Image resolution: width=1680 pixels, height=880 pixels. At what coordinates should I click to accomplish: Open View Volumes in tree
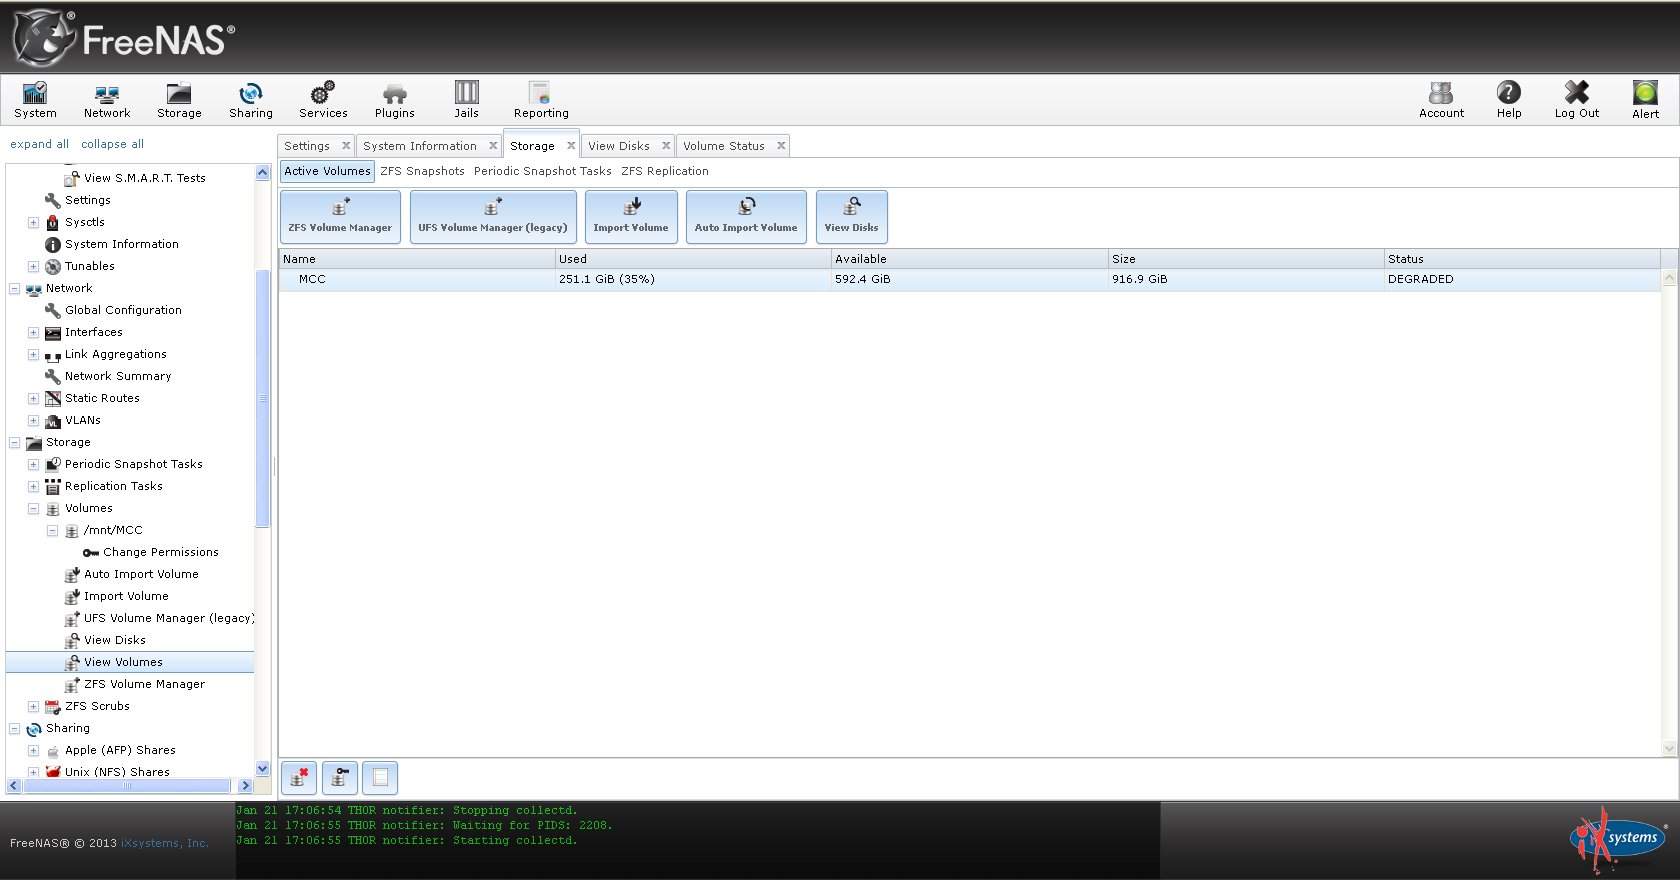click(123, 662)
